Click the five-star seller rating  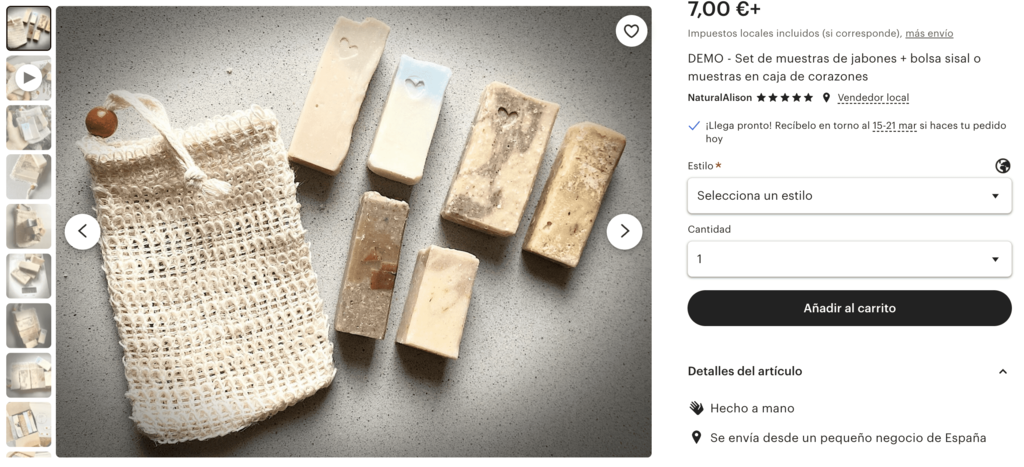point(785,98)
